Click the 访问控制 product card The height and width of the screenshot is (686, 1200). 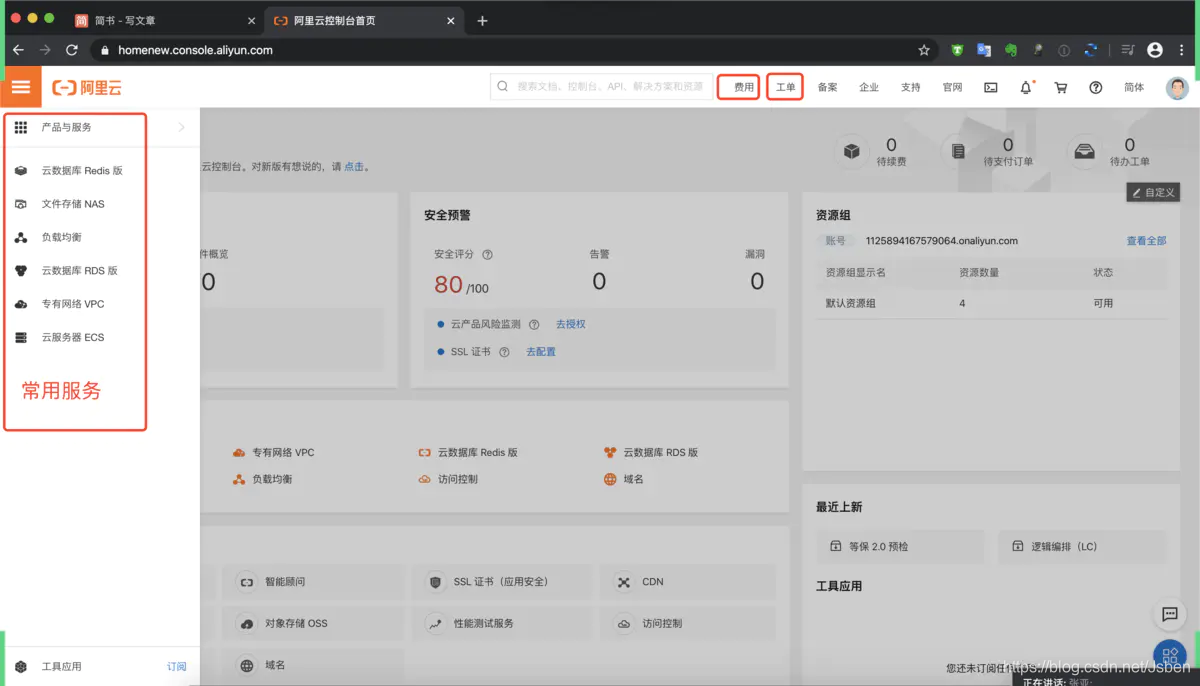point(687,624)
